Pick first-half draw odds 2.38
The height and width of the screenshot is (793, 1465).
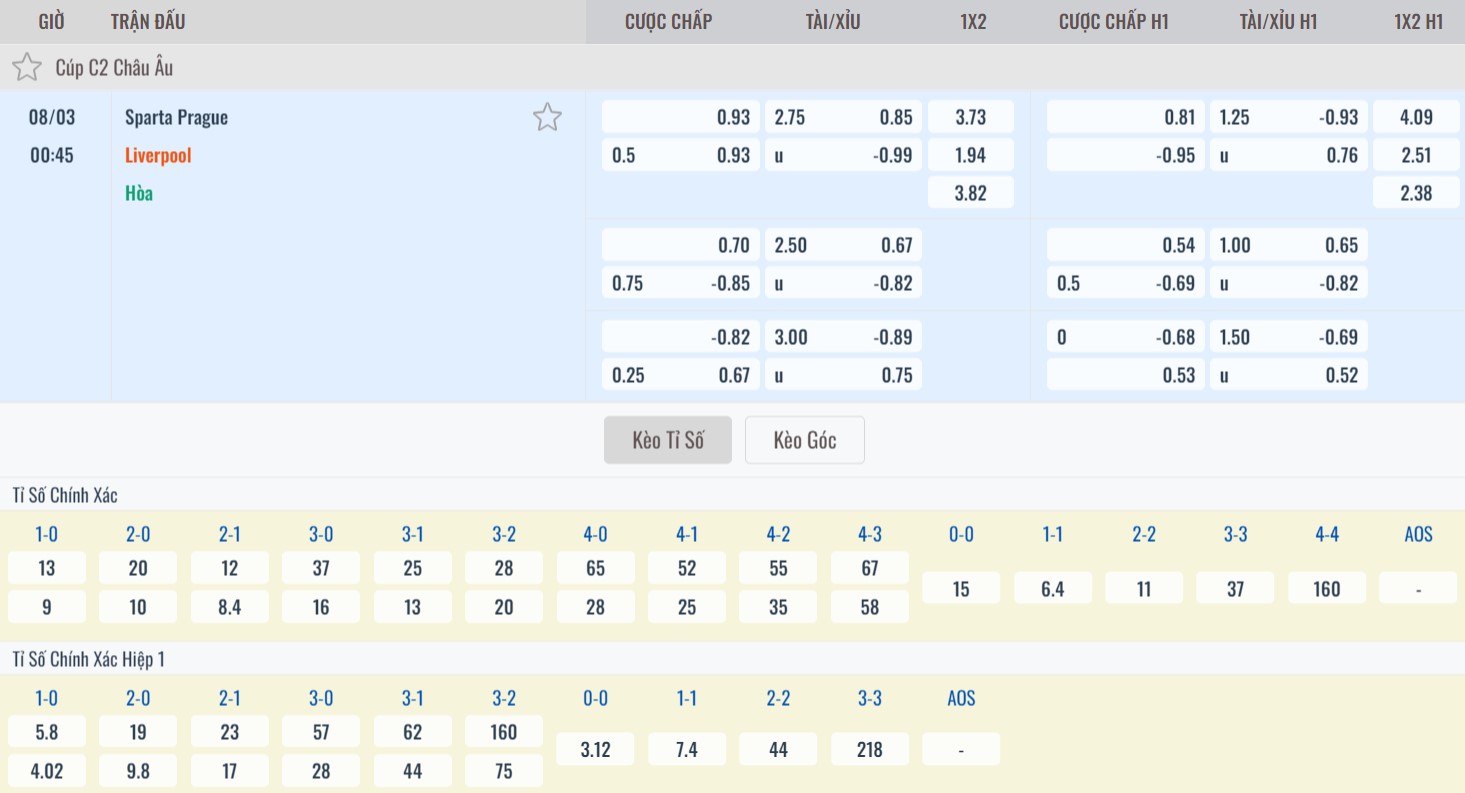click(1416, 193)
